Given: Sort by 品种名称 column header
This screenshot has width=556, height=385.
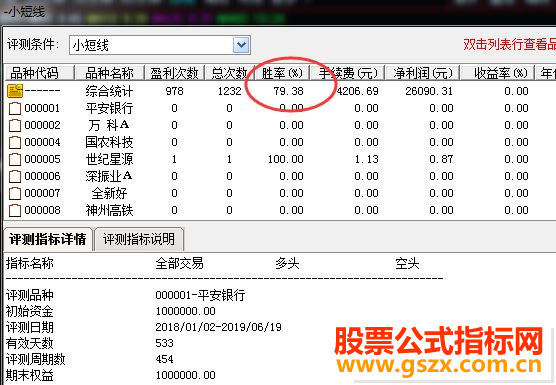Looking at the screenshot, I should (109, 73).
